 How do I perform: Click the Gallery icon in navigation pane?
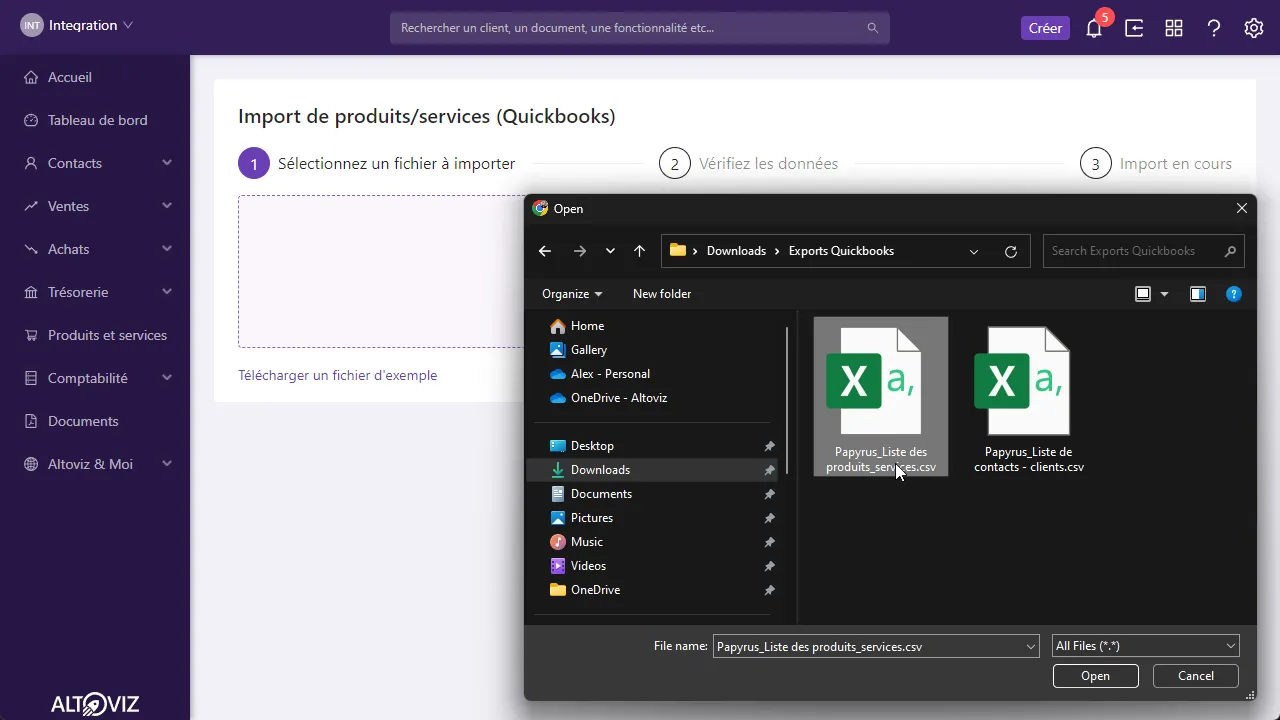tap(558, 350)
